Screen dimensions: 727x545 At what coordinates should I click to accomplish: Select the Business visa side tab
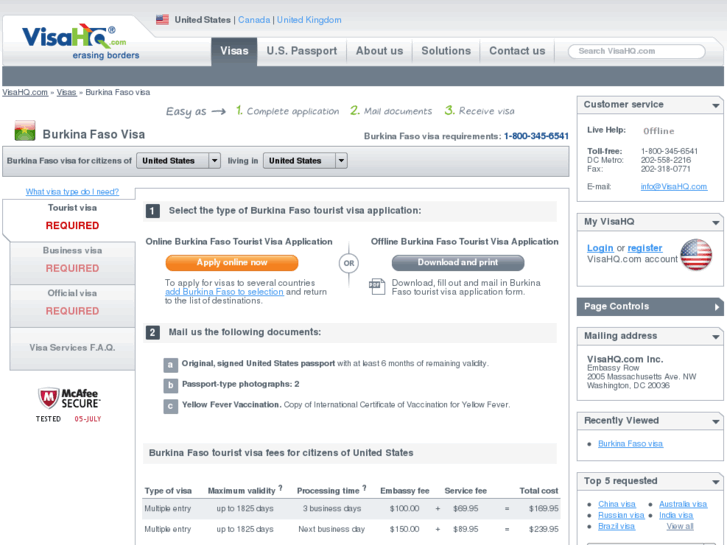[x=72, y=263]
